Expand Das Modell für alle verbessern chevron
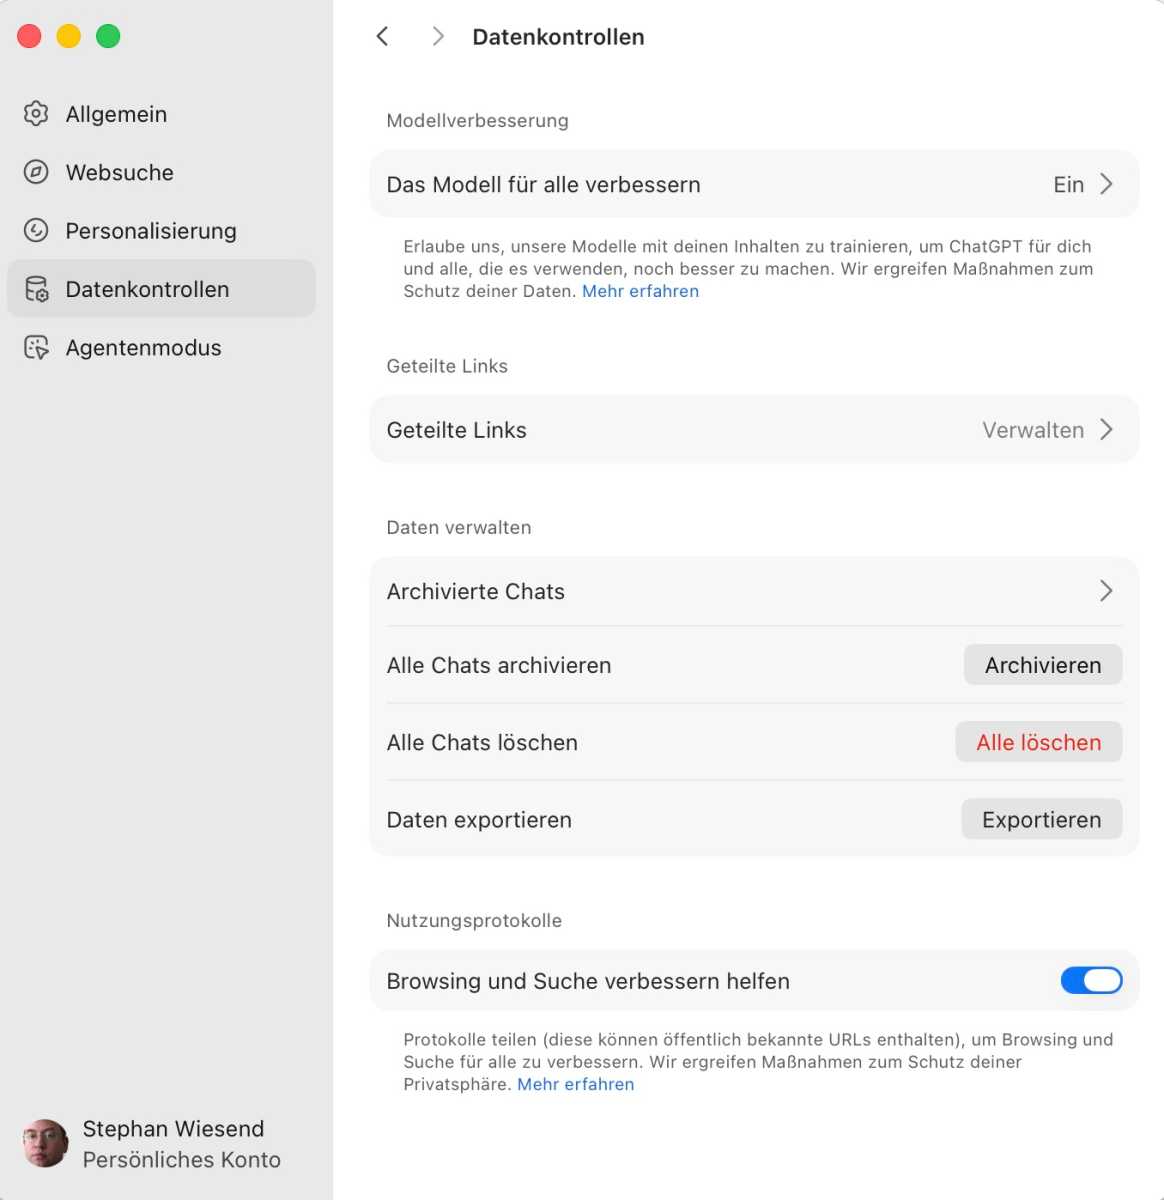This screenshot has height=1200, width=1164. 1106,184
